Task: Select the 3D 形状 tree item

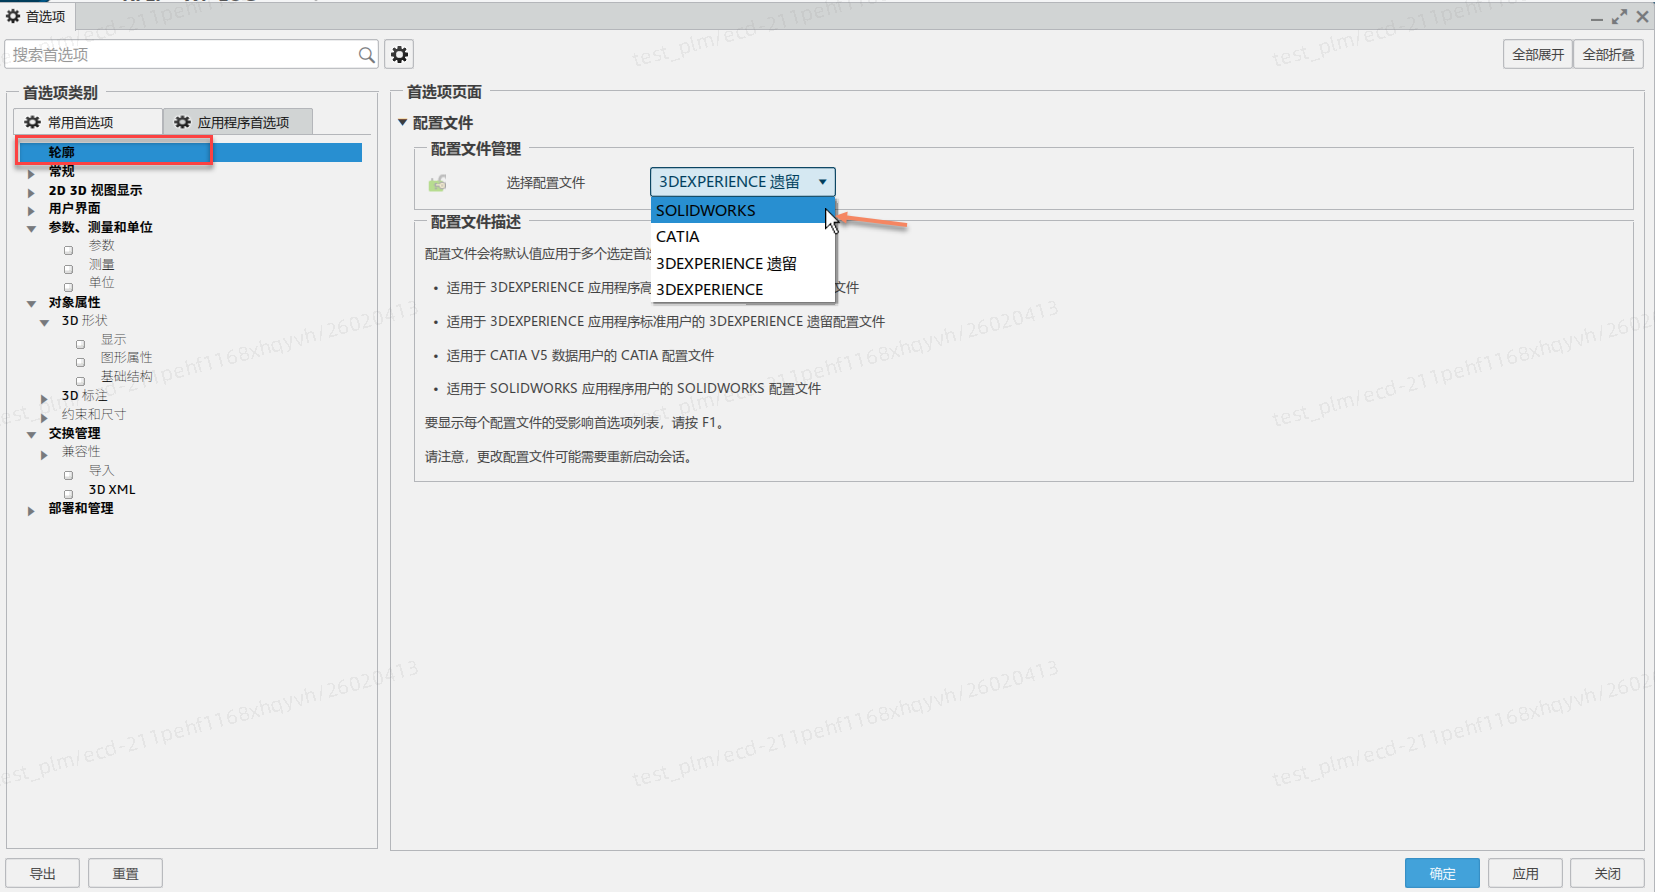Action: pyautogui.click(x=85, y=321)
